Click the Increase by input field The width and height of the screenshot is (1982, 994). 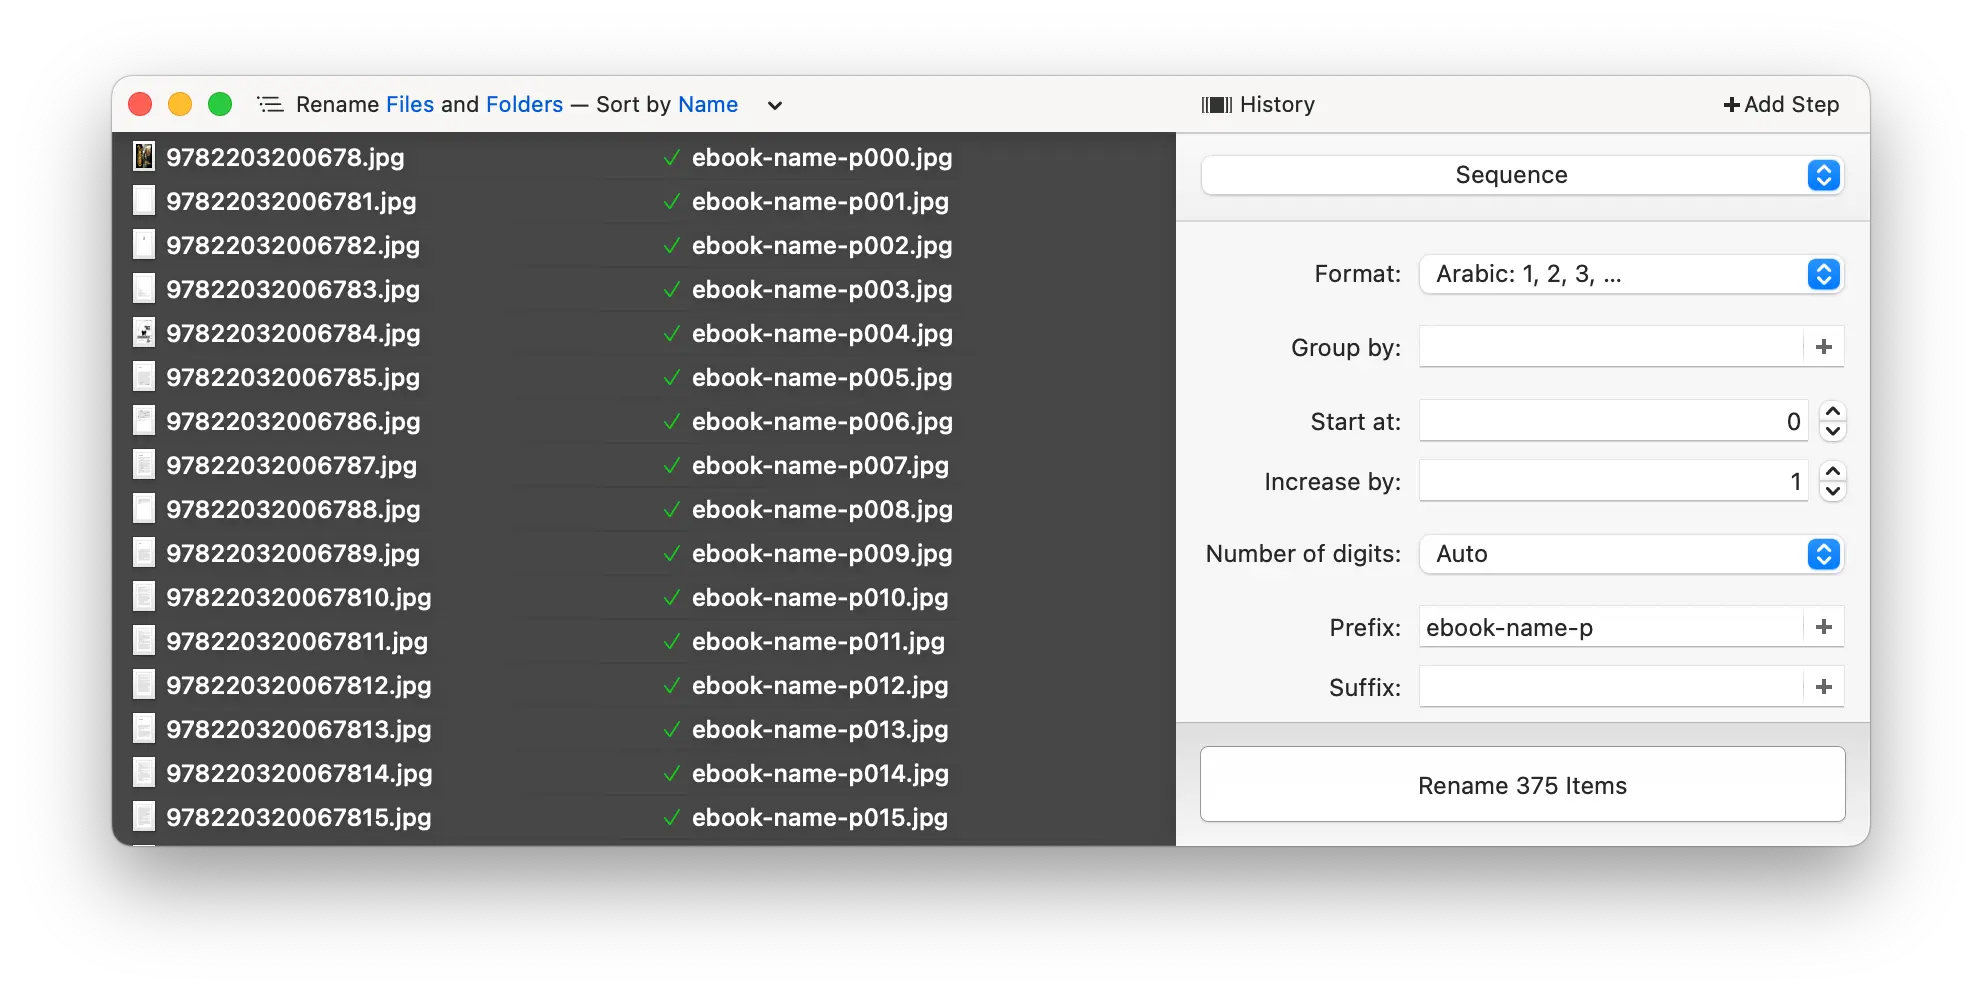point(1613,481)
